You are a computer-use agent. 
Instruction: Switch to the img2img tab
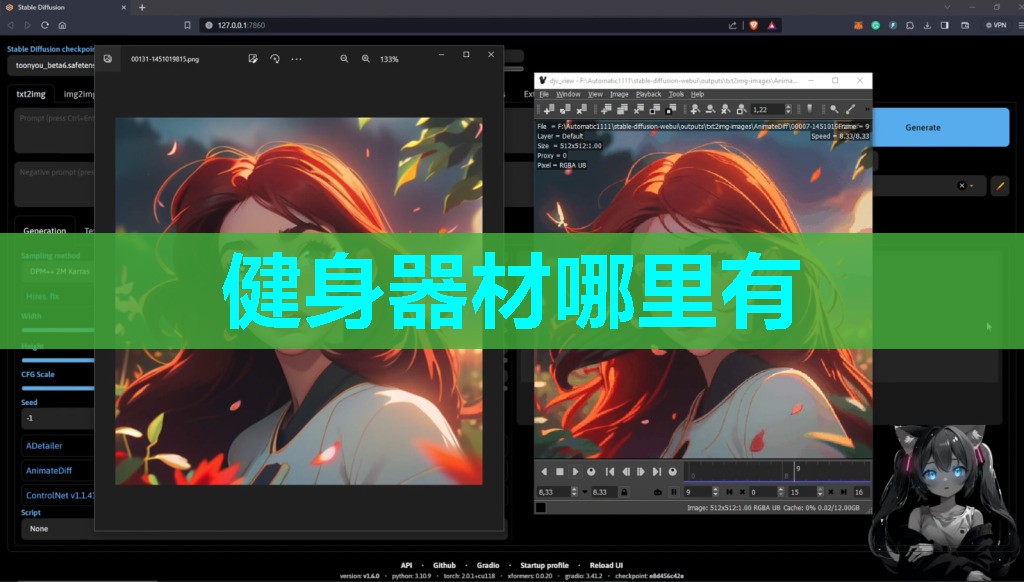78,94
